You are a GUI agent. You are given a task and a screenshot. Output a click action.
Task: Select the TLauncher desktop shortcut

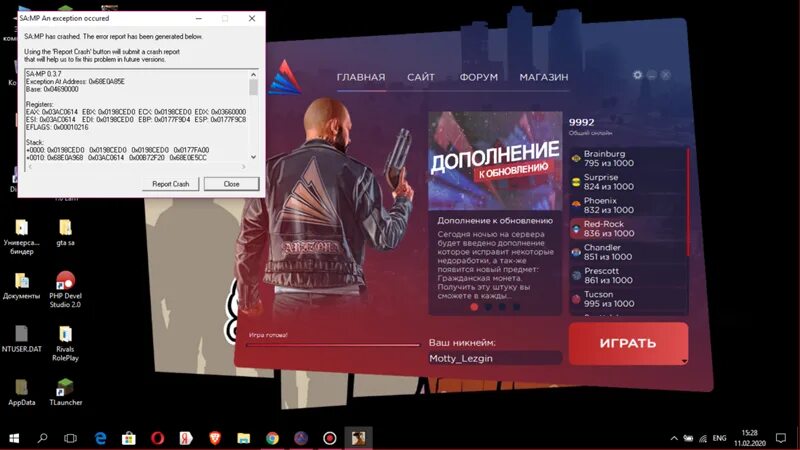[65, 392]
